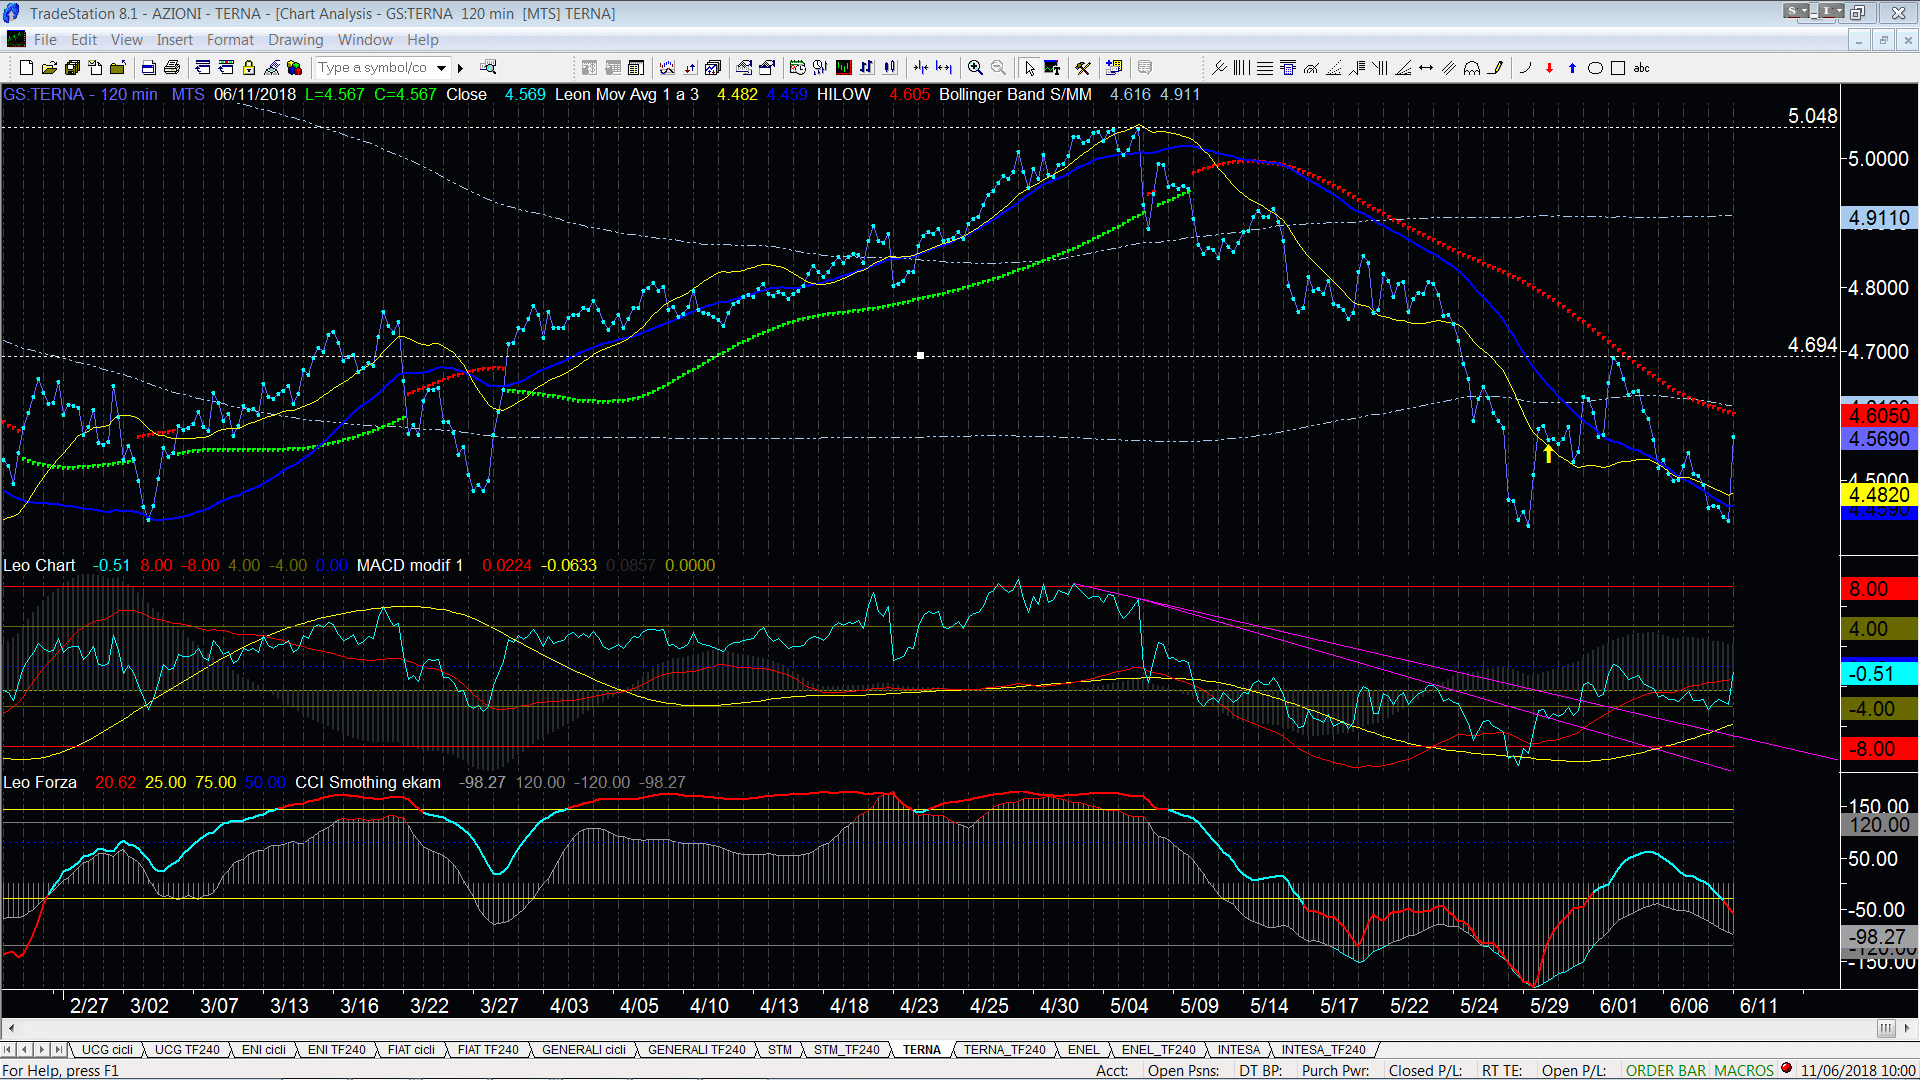Select the Ellipse drawing tool
The height and width of the screenshot is (1080, 1920).
coord(1595,68)
